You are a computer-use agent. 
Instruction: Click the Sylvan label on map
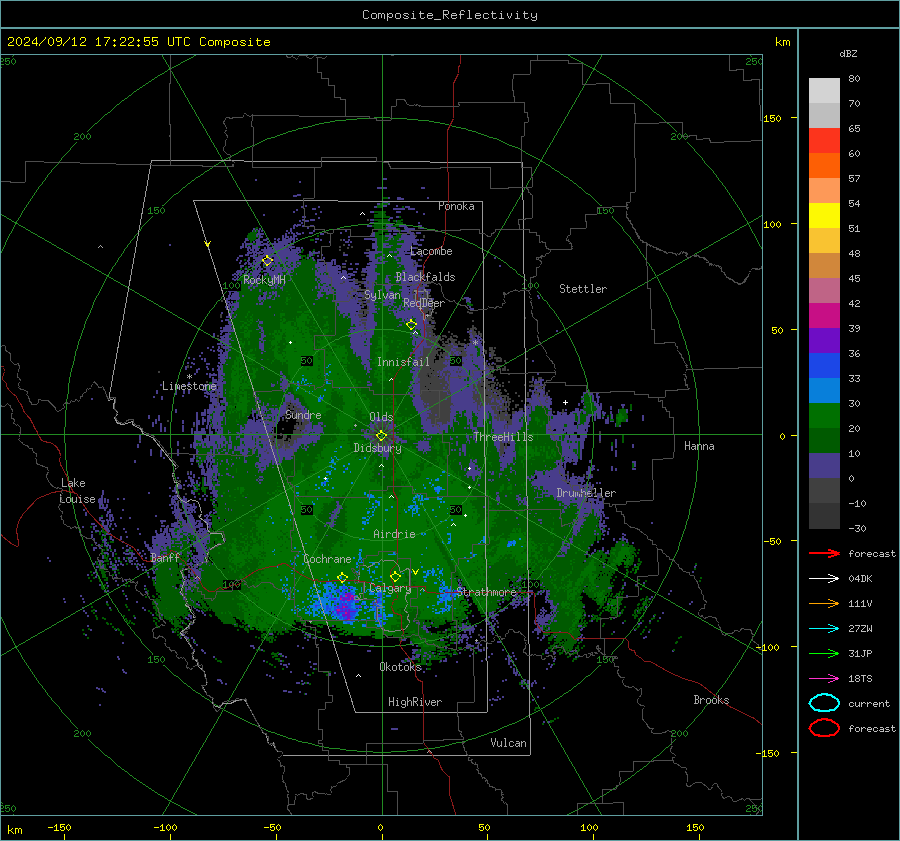point(382,295)
